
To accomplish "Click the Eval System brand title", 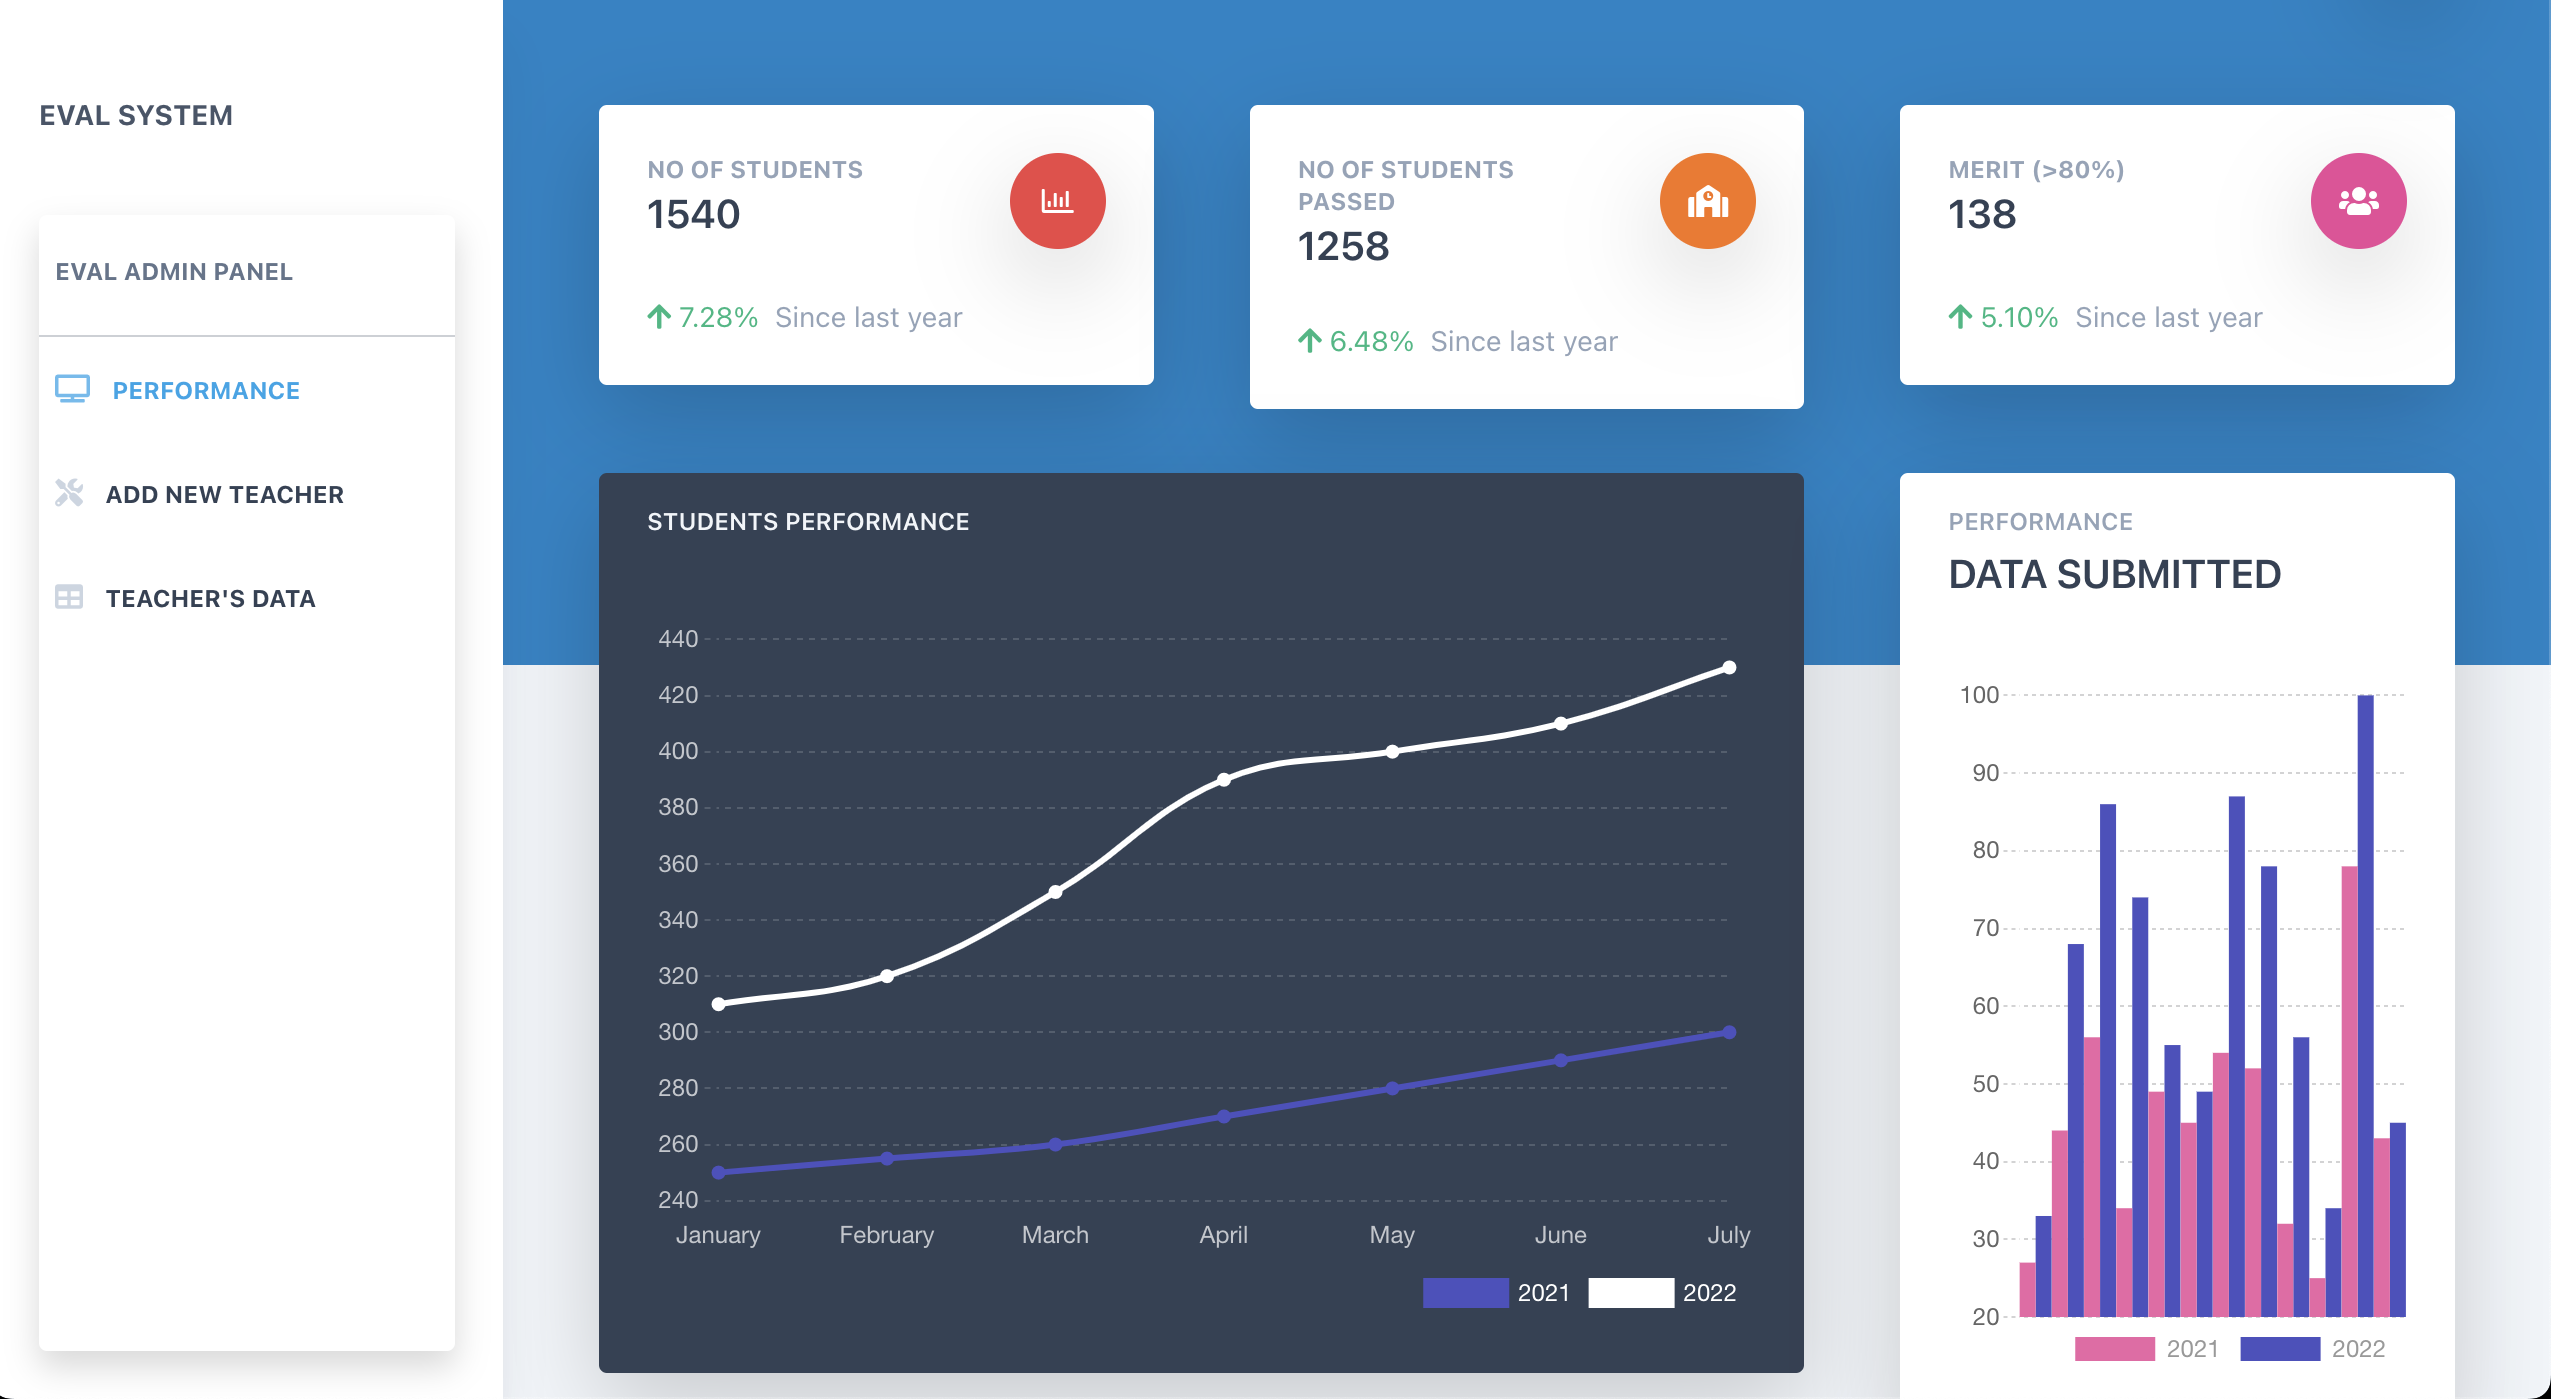I will tap(136, 116).
